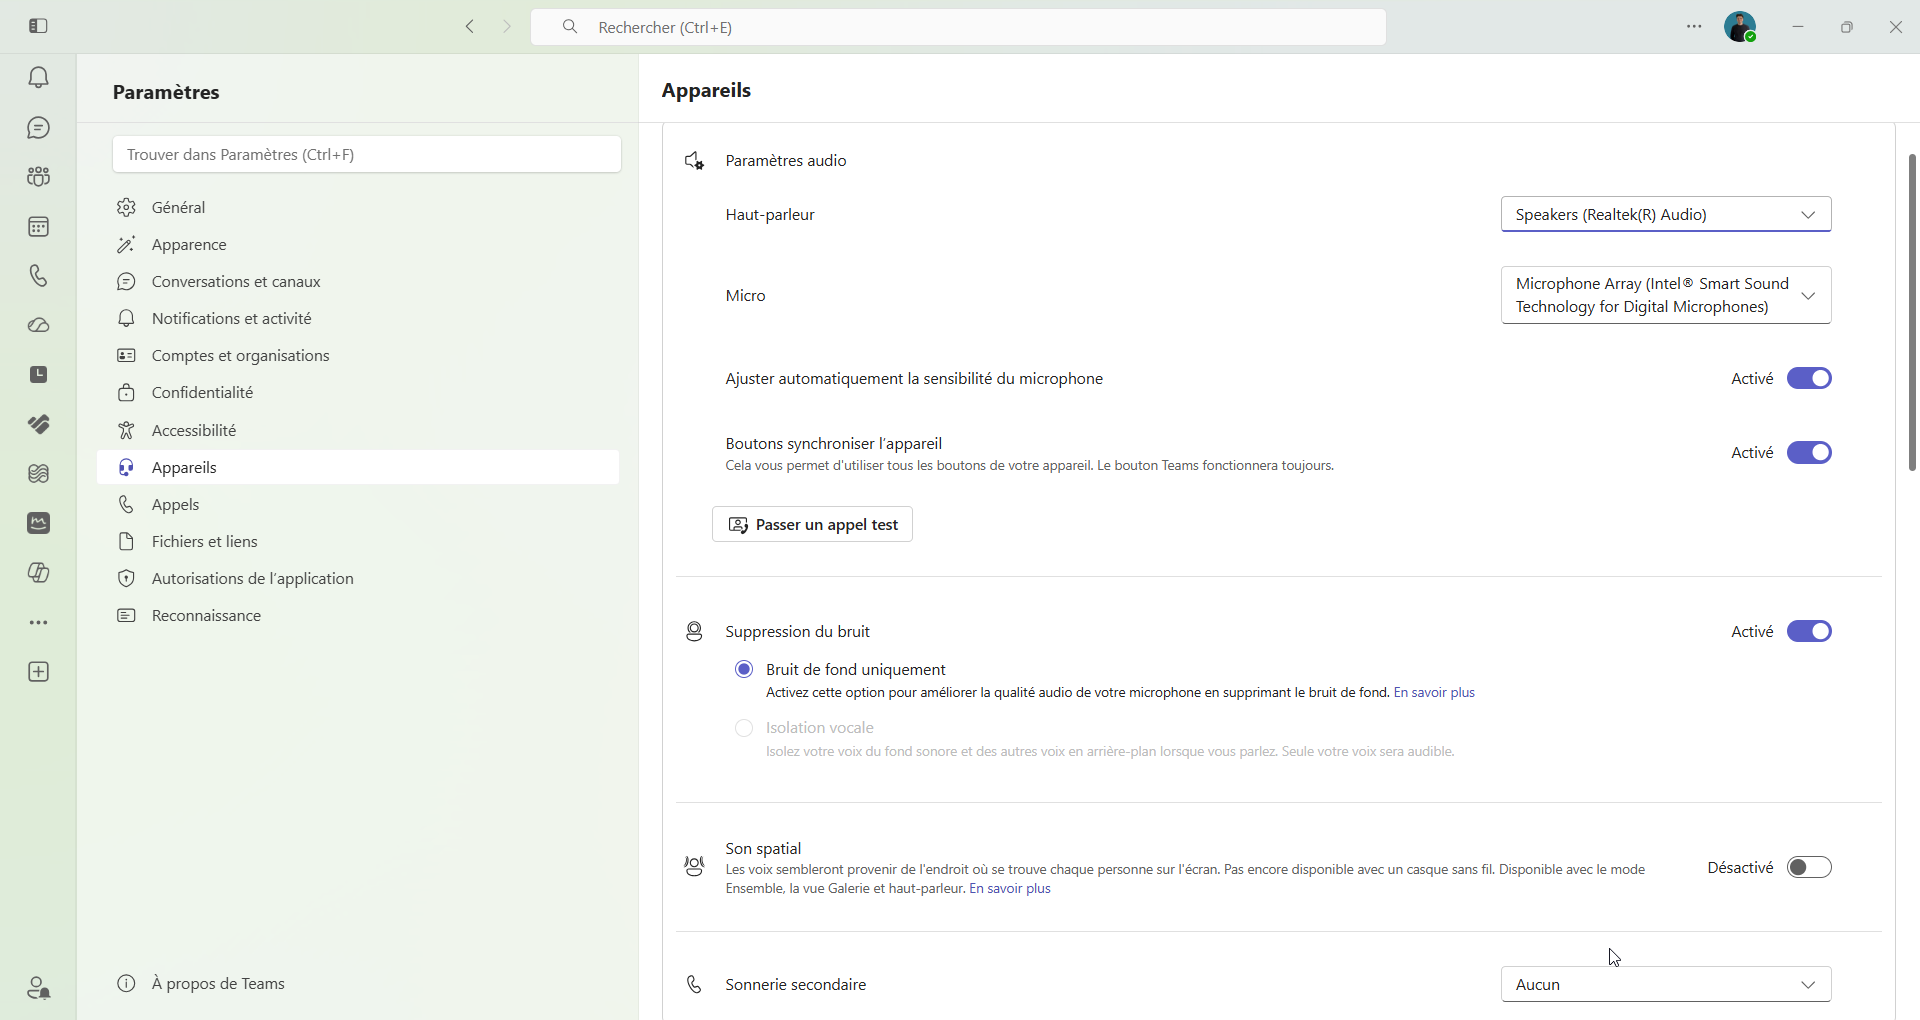Click the Suppression du bruit icon
Image resolution: width=1920 pixels, height=1020 pixels.
pos(694,632)
